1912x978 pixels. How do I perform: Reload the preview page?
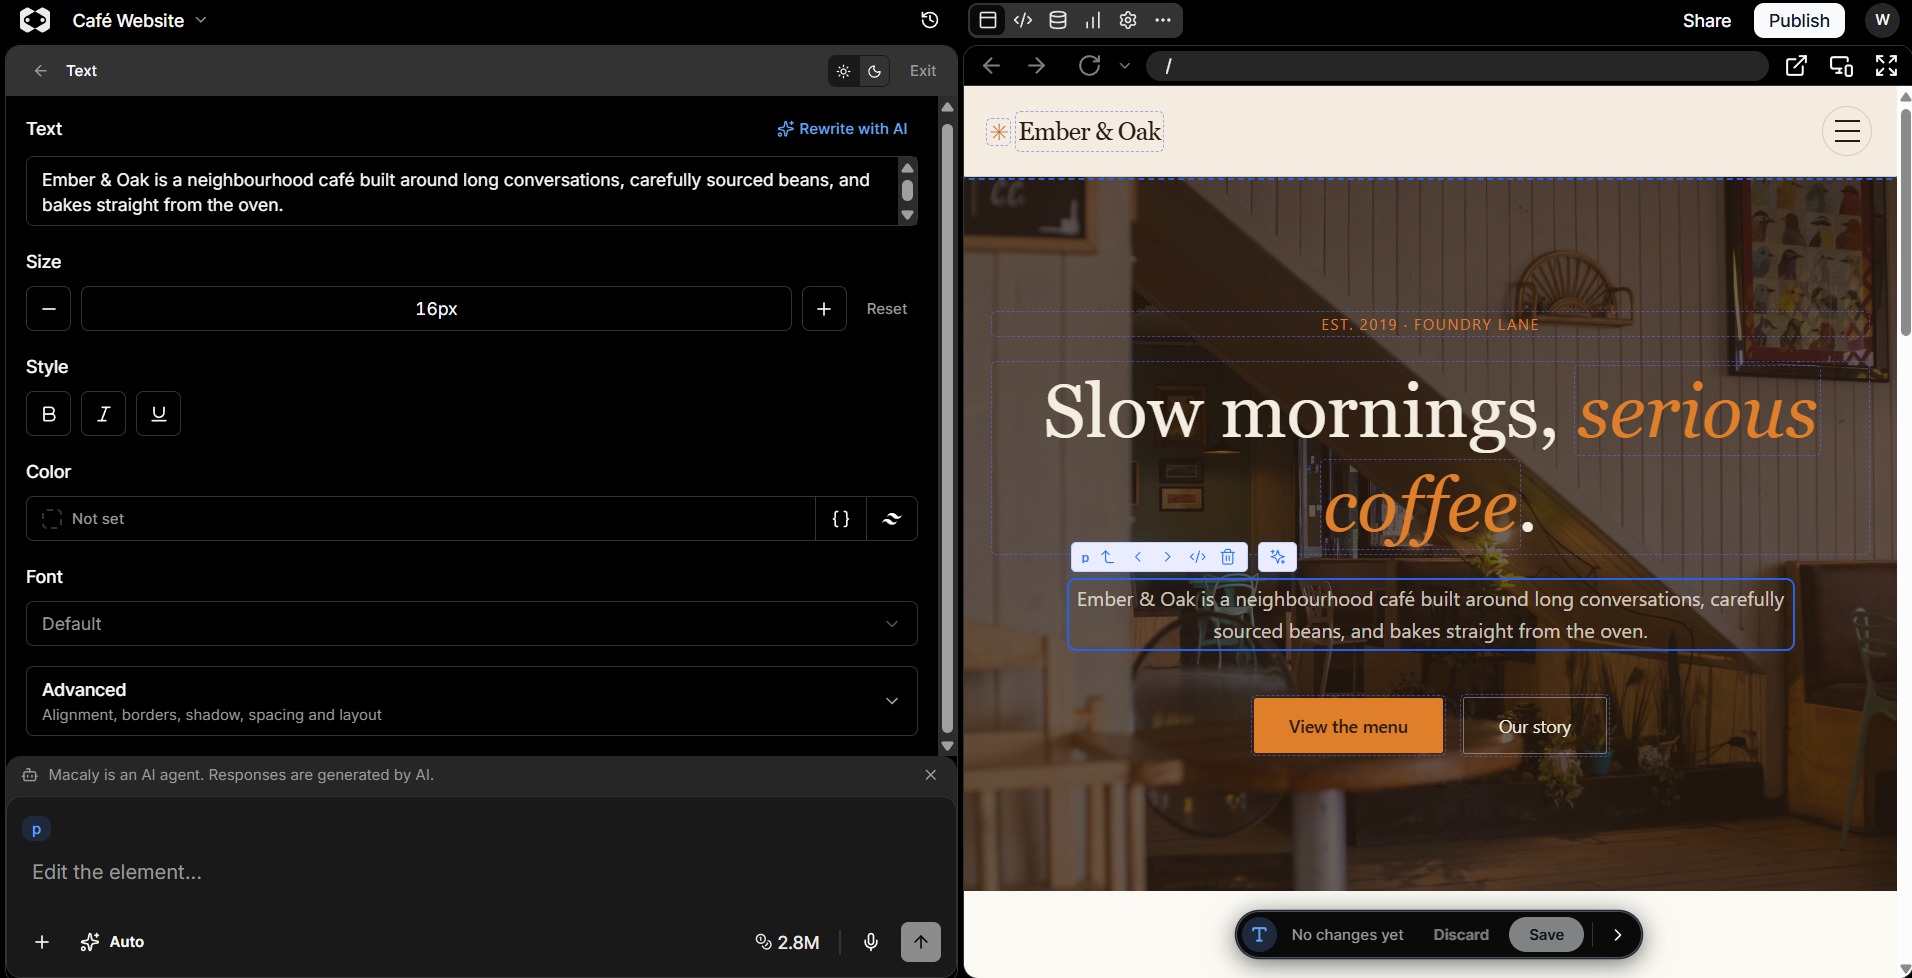pyautogui.click(x=1089, y=66)
